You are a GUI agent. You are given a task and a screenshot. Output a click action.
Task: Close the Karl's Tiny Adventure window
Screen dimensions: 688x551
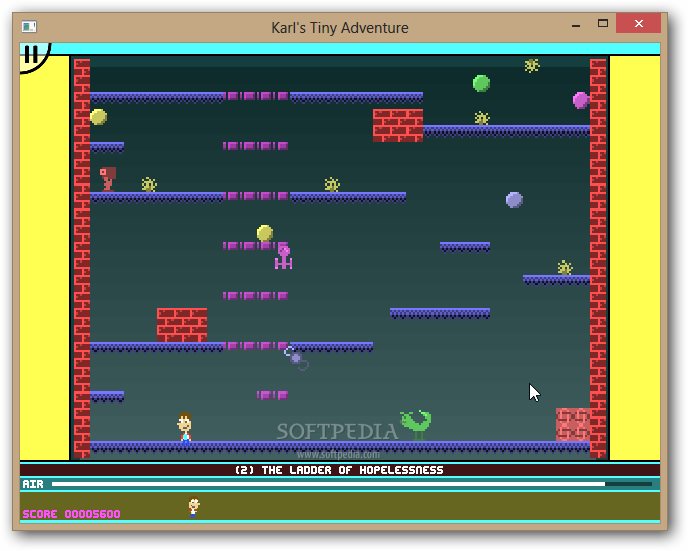(x=638, y=23)
